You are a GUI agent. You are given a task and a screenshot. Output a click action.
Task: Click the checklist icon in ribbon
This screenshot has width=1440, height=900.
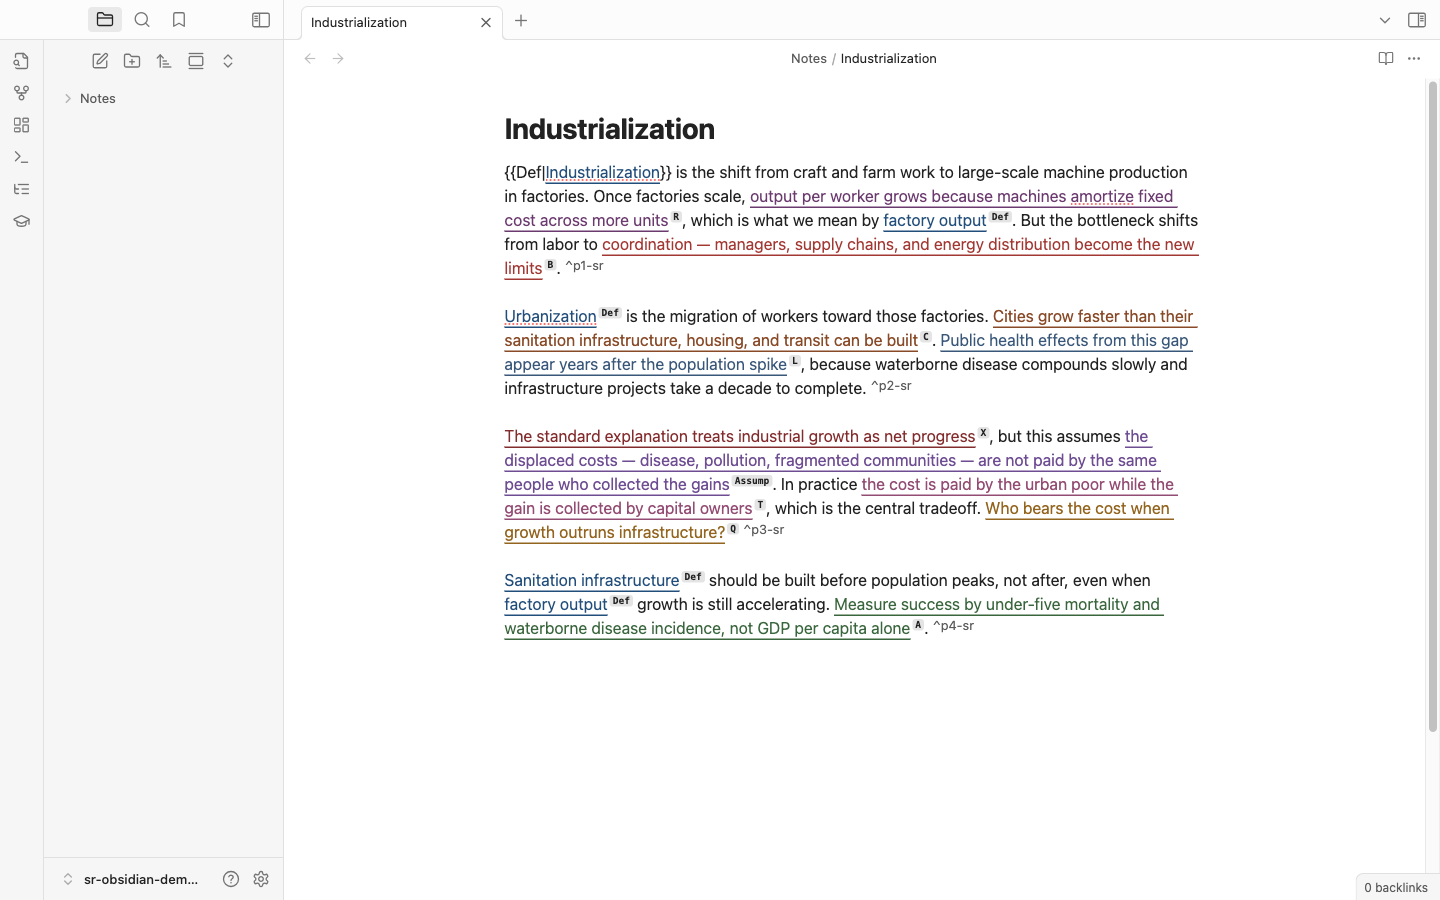pos(21,189)
